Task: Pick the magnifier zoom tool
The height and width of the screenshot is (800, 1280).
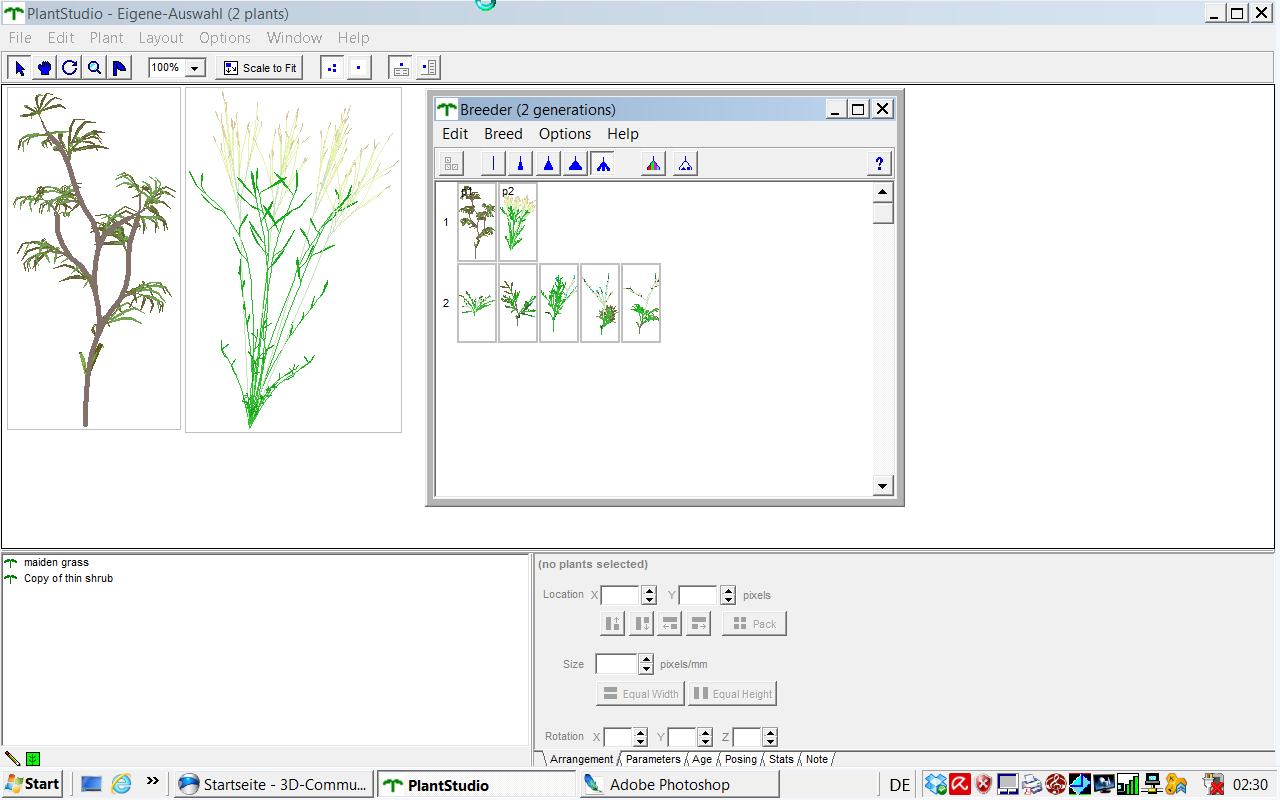Action: tap(94, 68)
